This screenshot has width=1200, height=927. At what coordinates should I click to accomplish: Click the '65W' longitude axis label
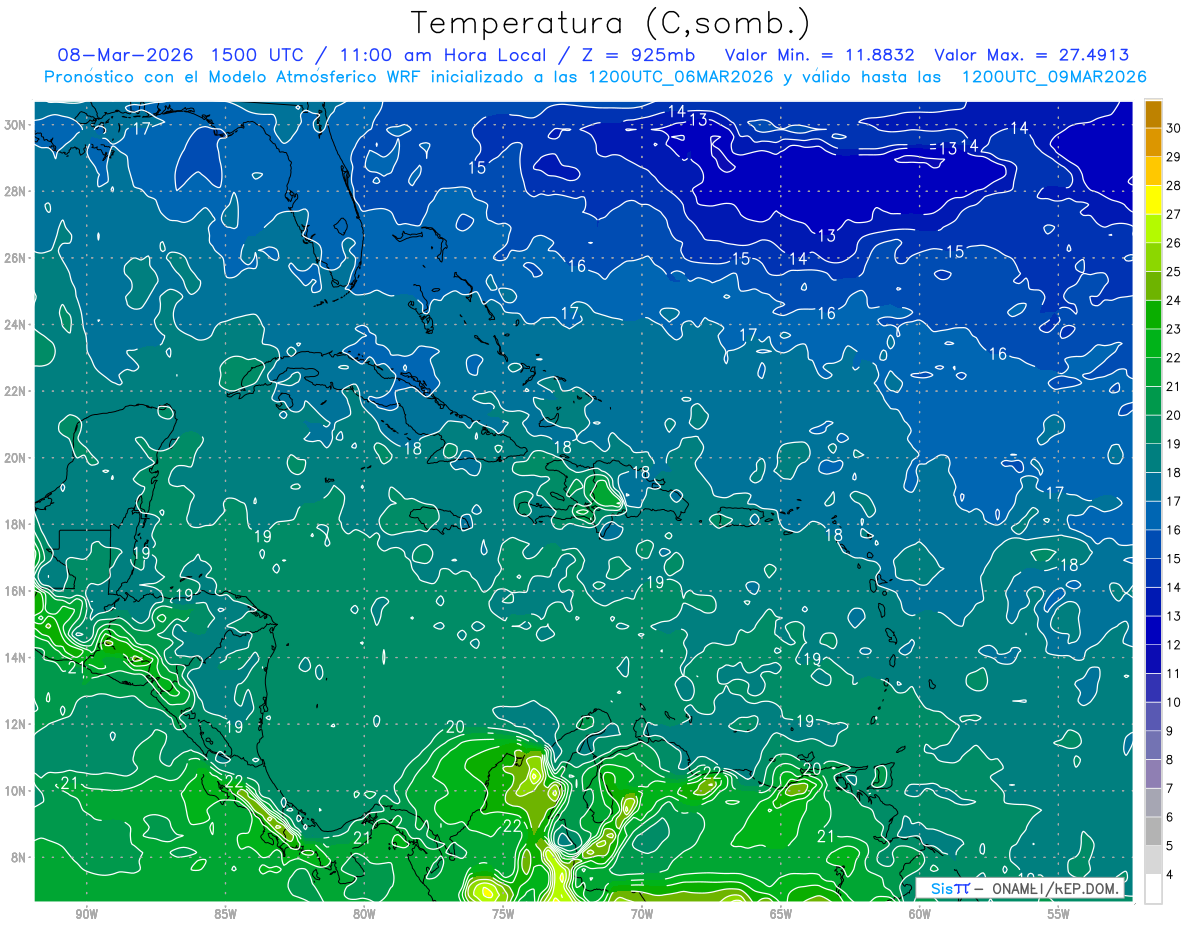[x=781, y=914]
